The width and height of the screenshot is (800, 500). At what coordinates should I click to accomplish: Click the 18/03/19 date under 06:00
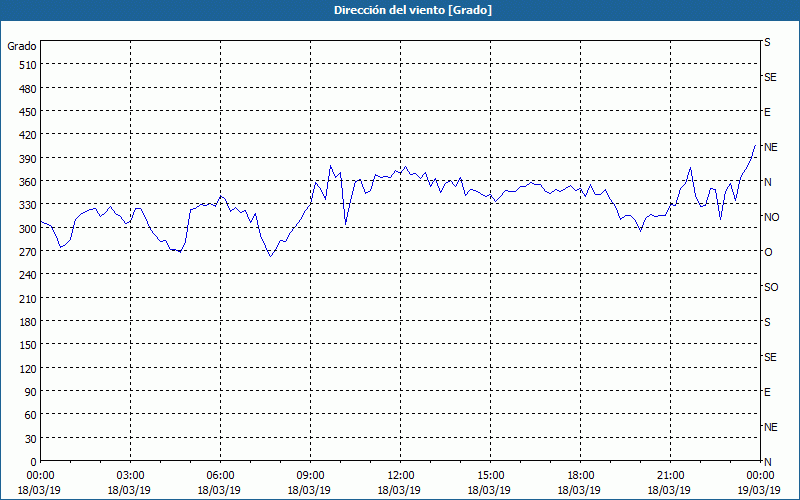pyautogui.click(x=219, y=490)
